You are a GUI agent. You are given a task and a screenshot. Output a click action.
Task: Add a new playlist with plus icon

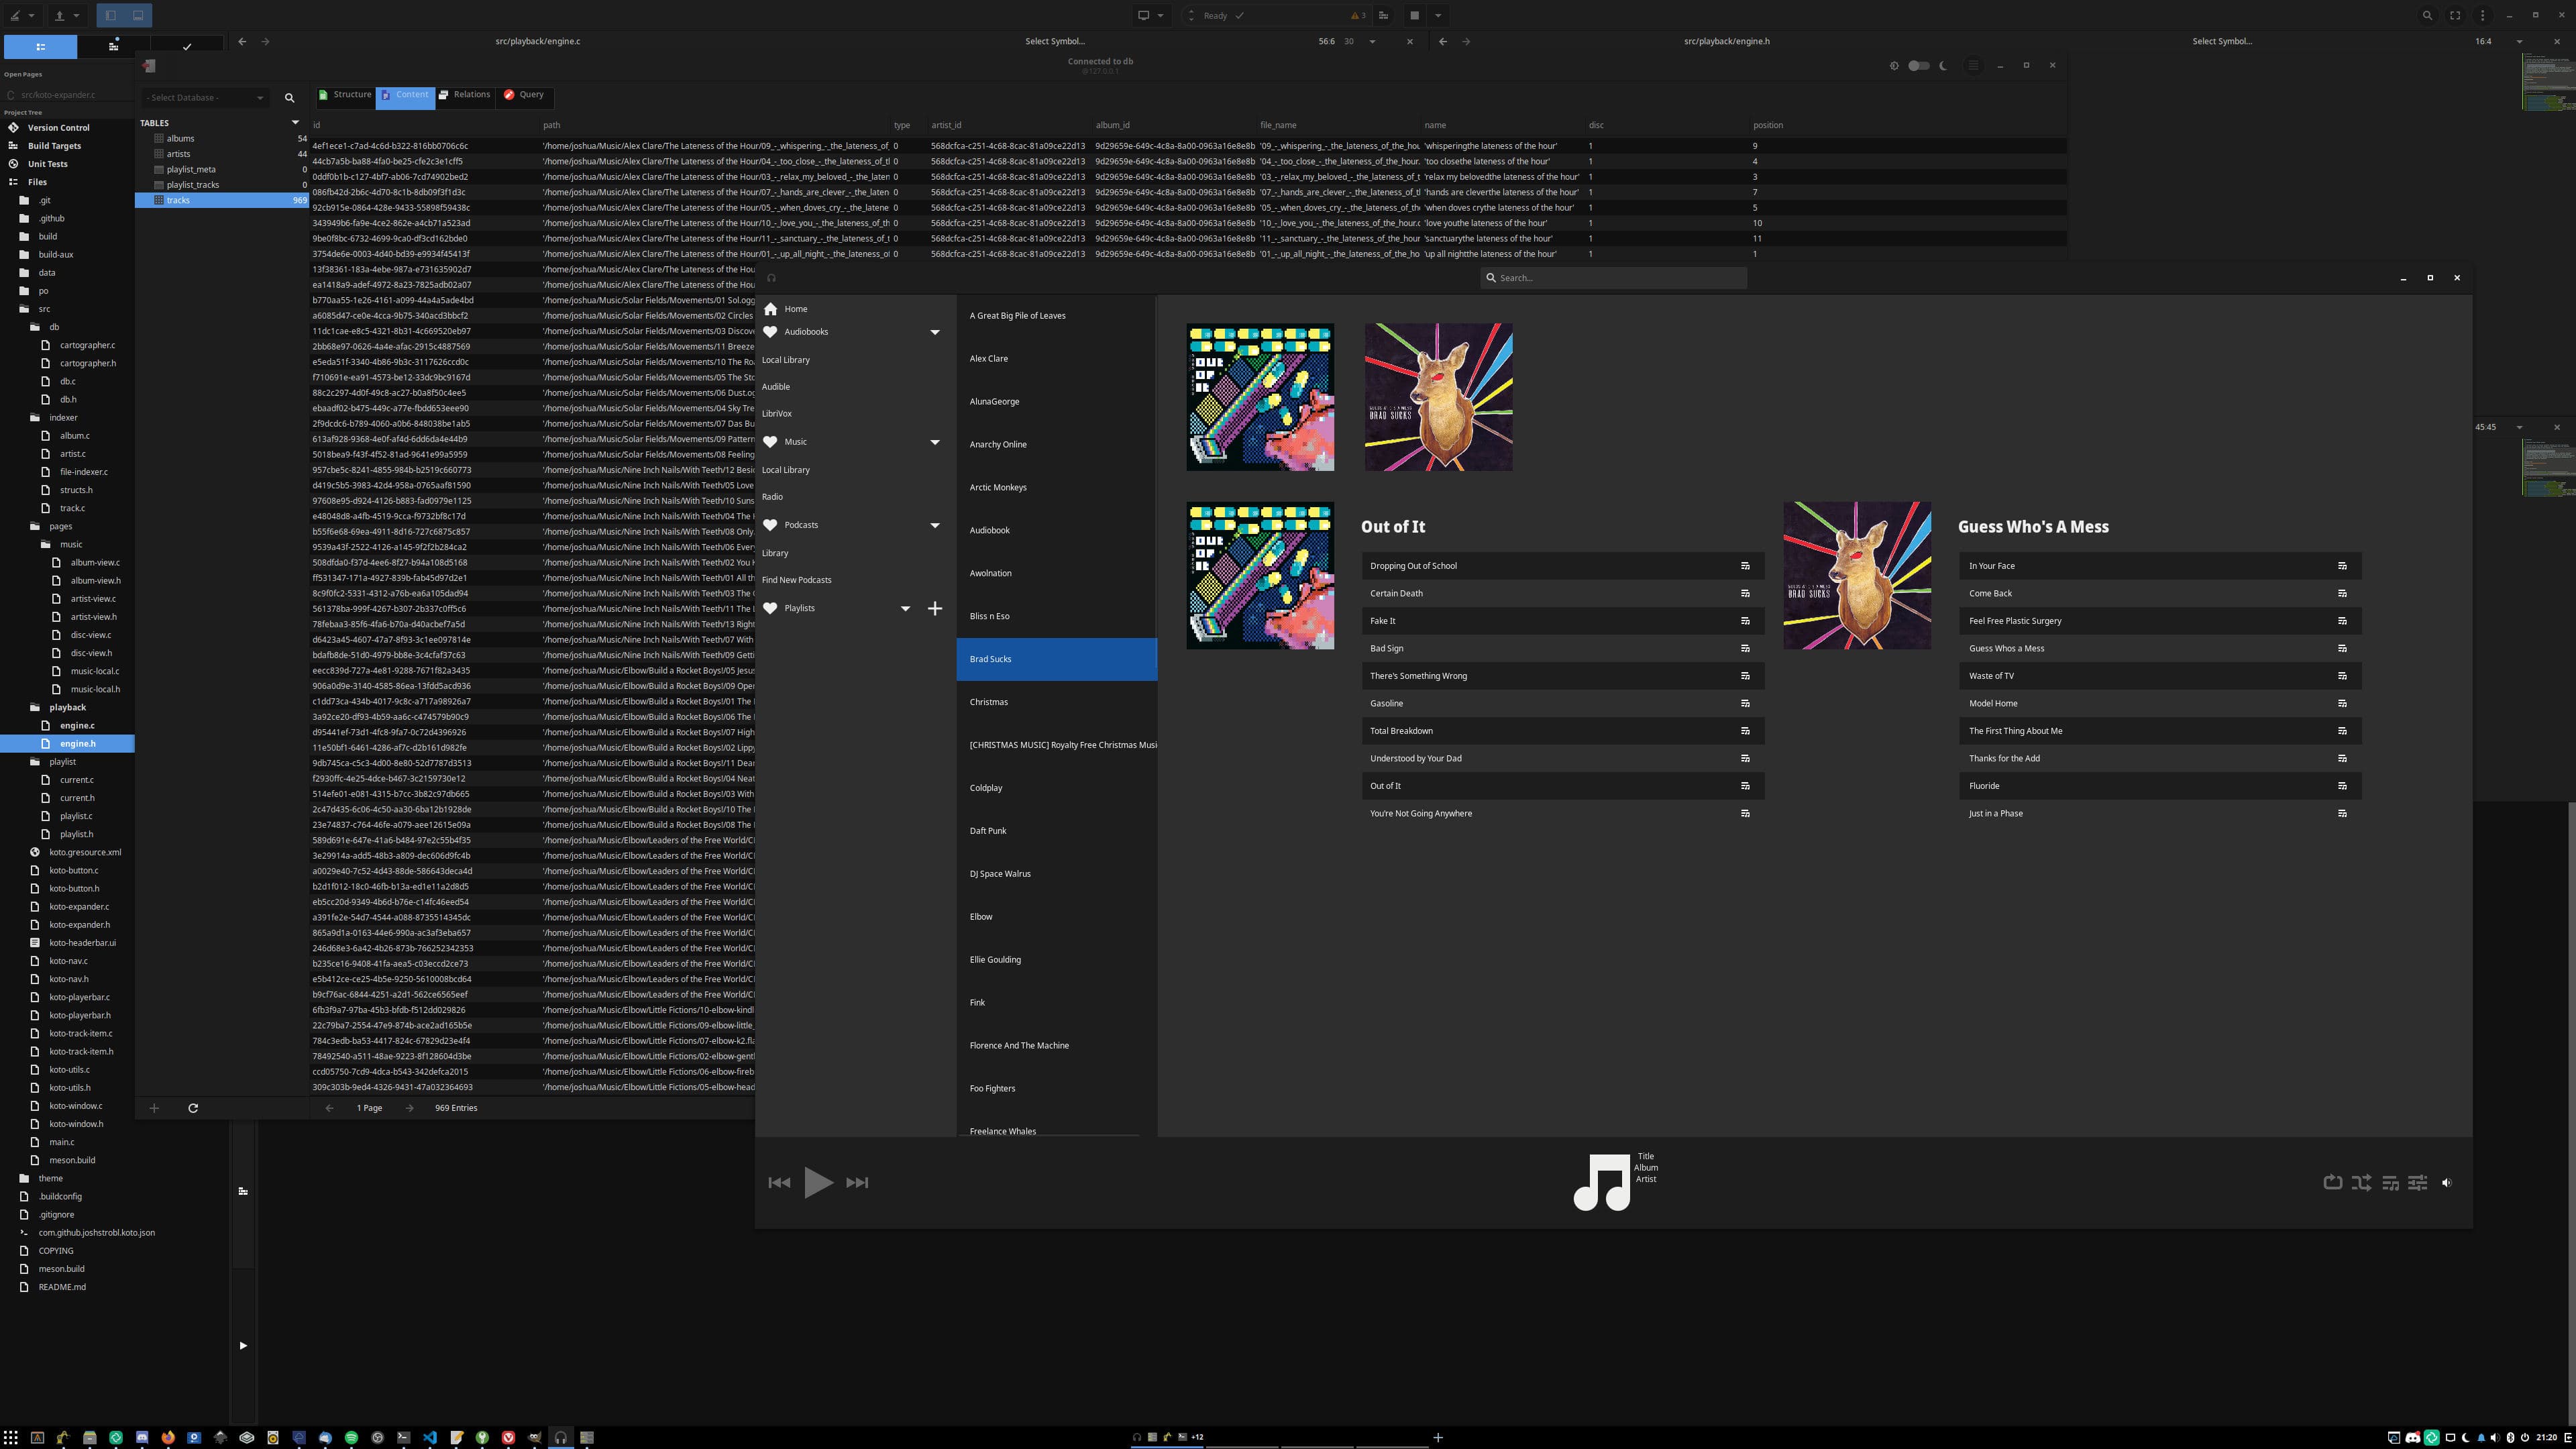pyautogui.click(x=935, y=608)
